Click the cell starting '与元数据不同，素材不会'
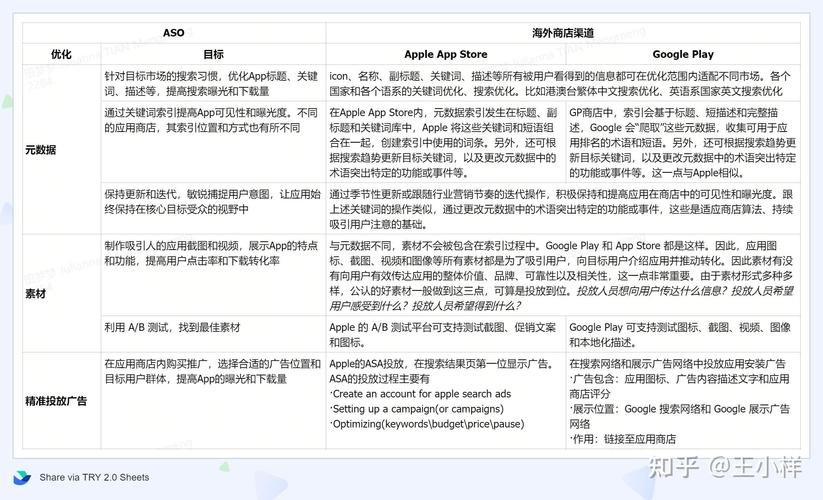This screenshot has width=823, height=500. tap(563, 275)
